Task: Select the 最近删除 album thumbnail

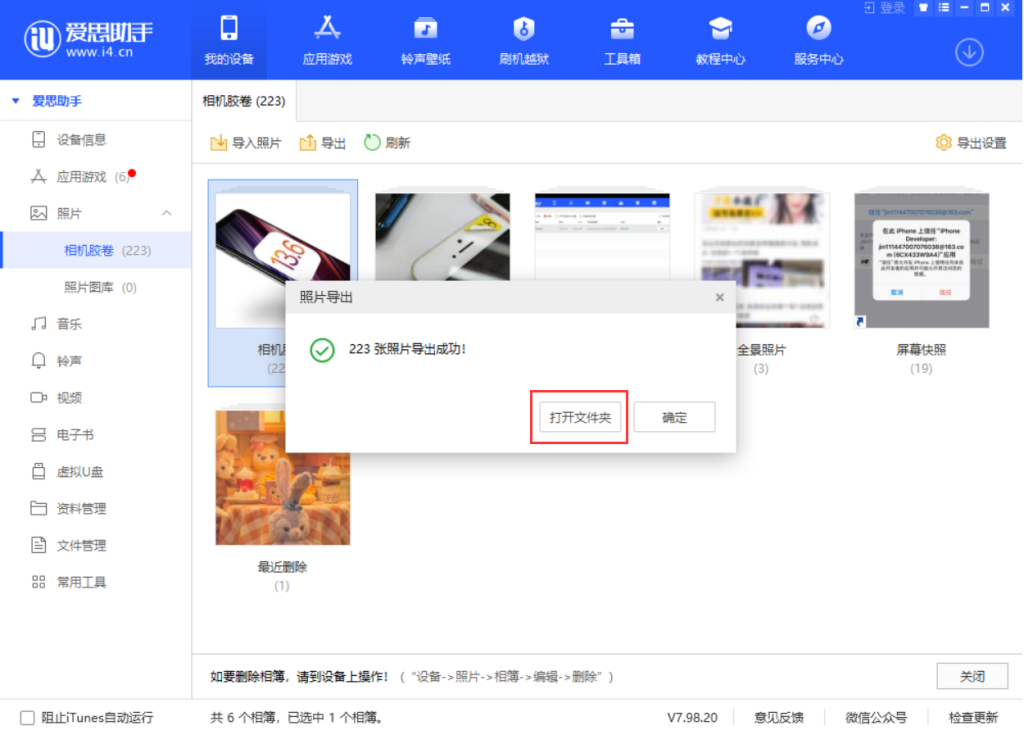Action: [282, 478]
